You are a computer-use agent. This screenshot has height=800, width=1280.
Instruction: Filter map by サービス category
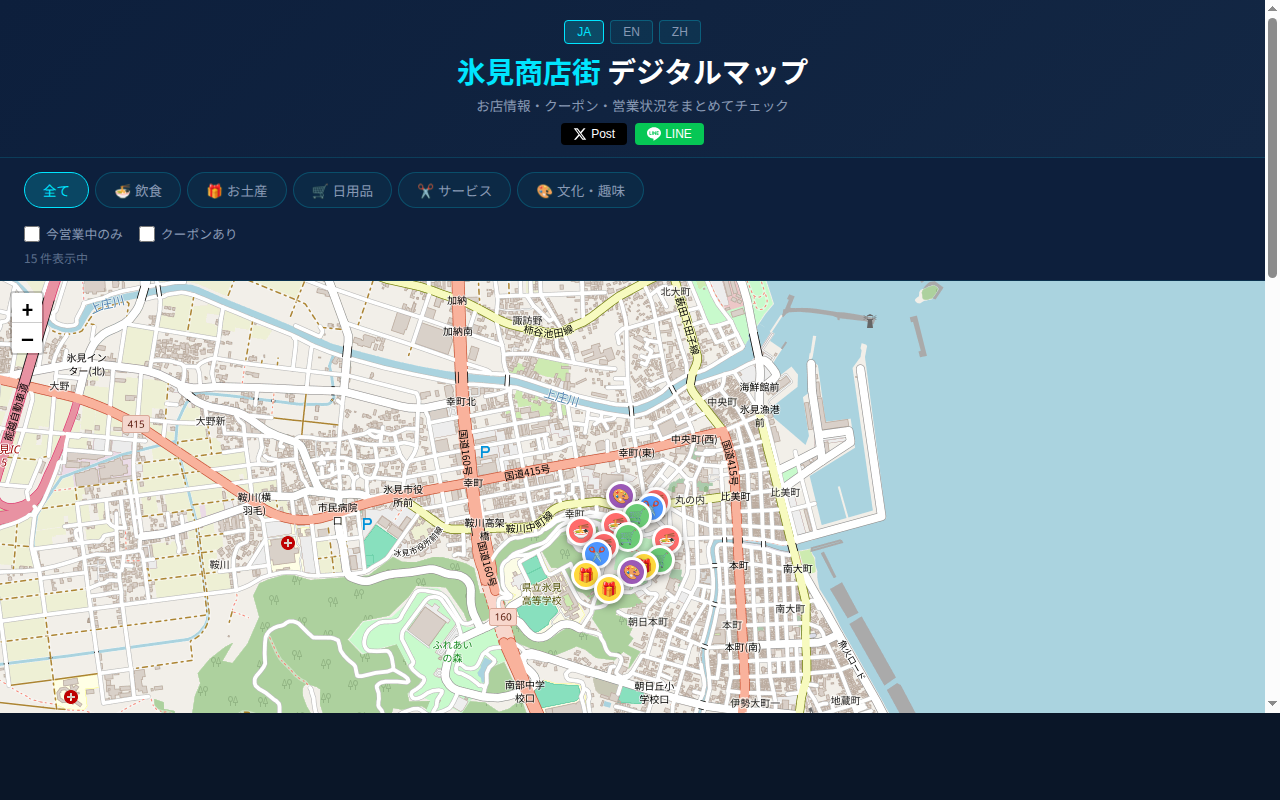[454, 190]
